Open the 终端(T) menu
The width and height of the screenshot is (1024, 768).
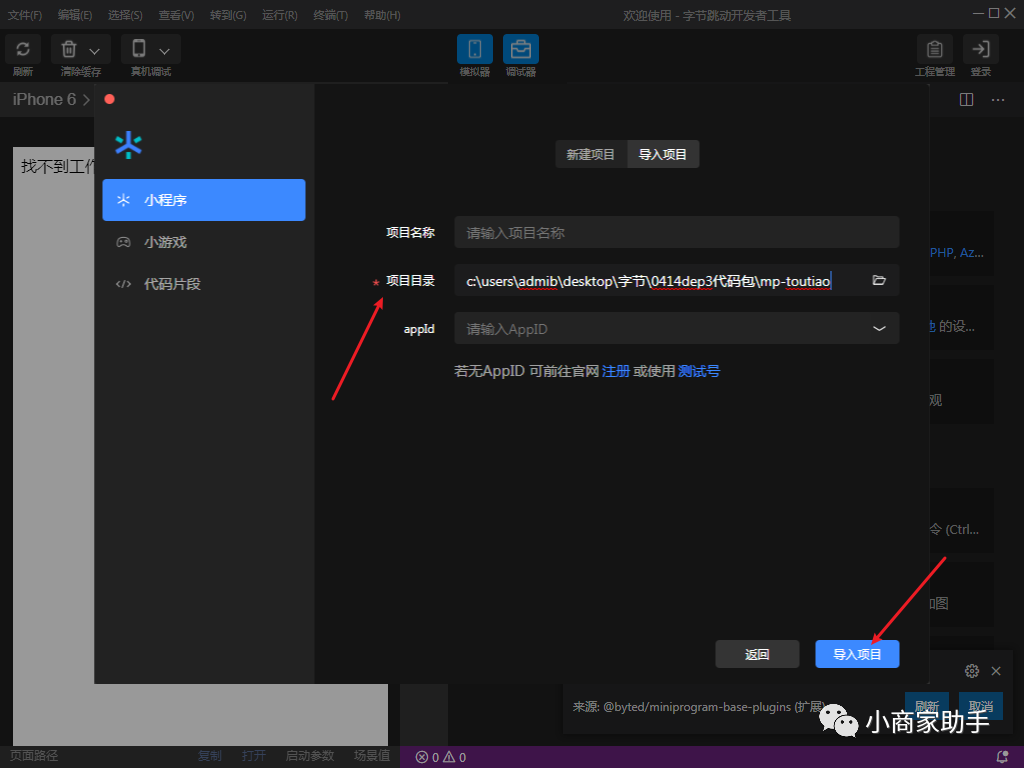click(330, 14)
